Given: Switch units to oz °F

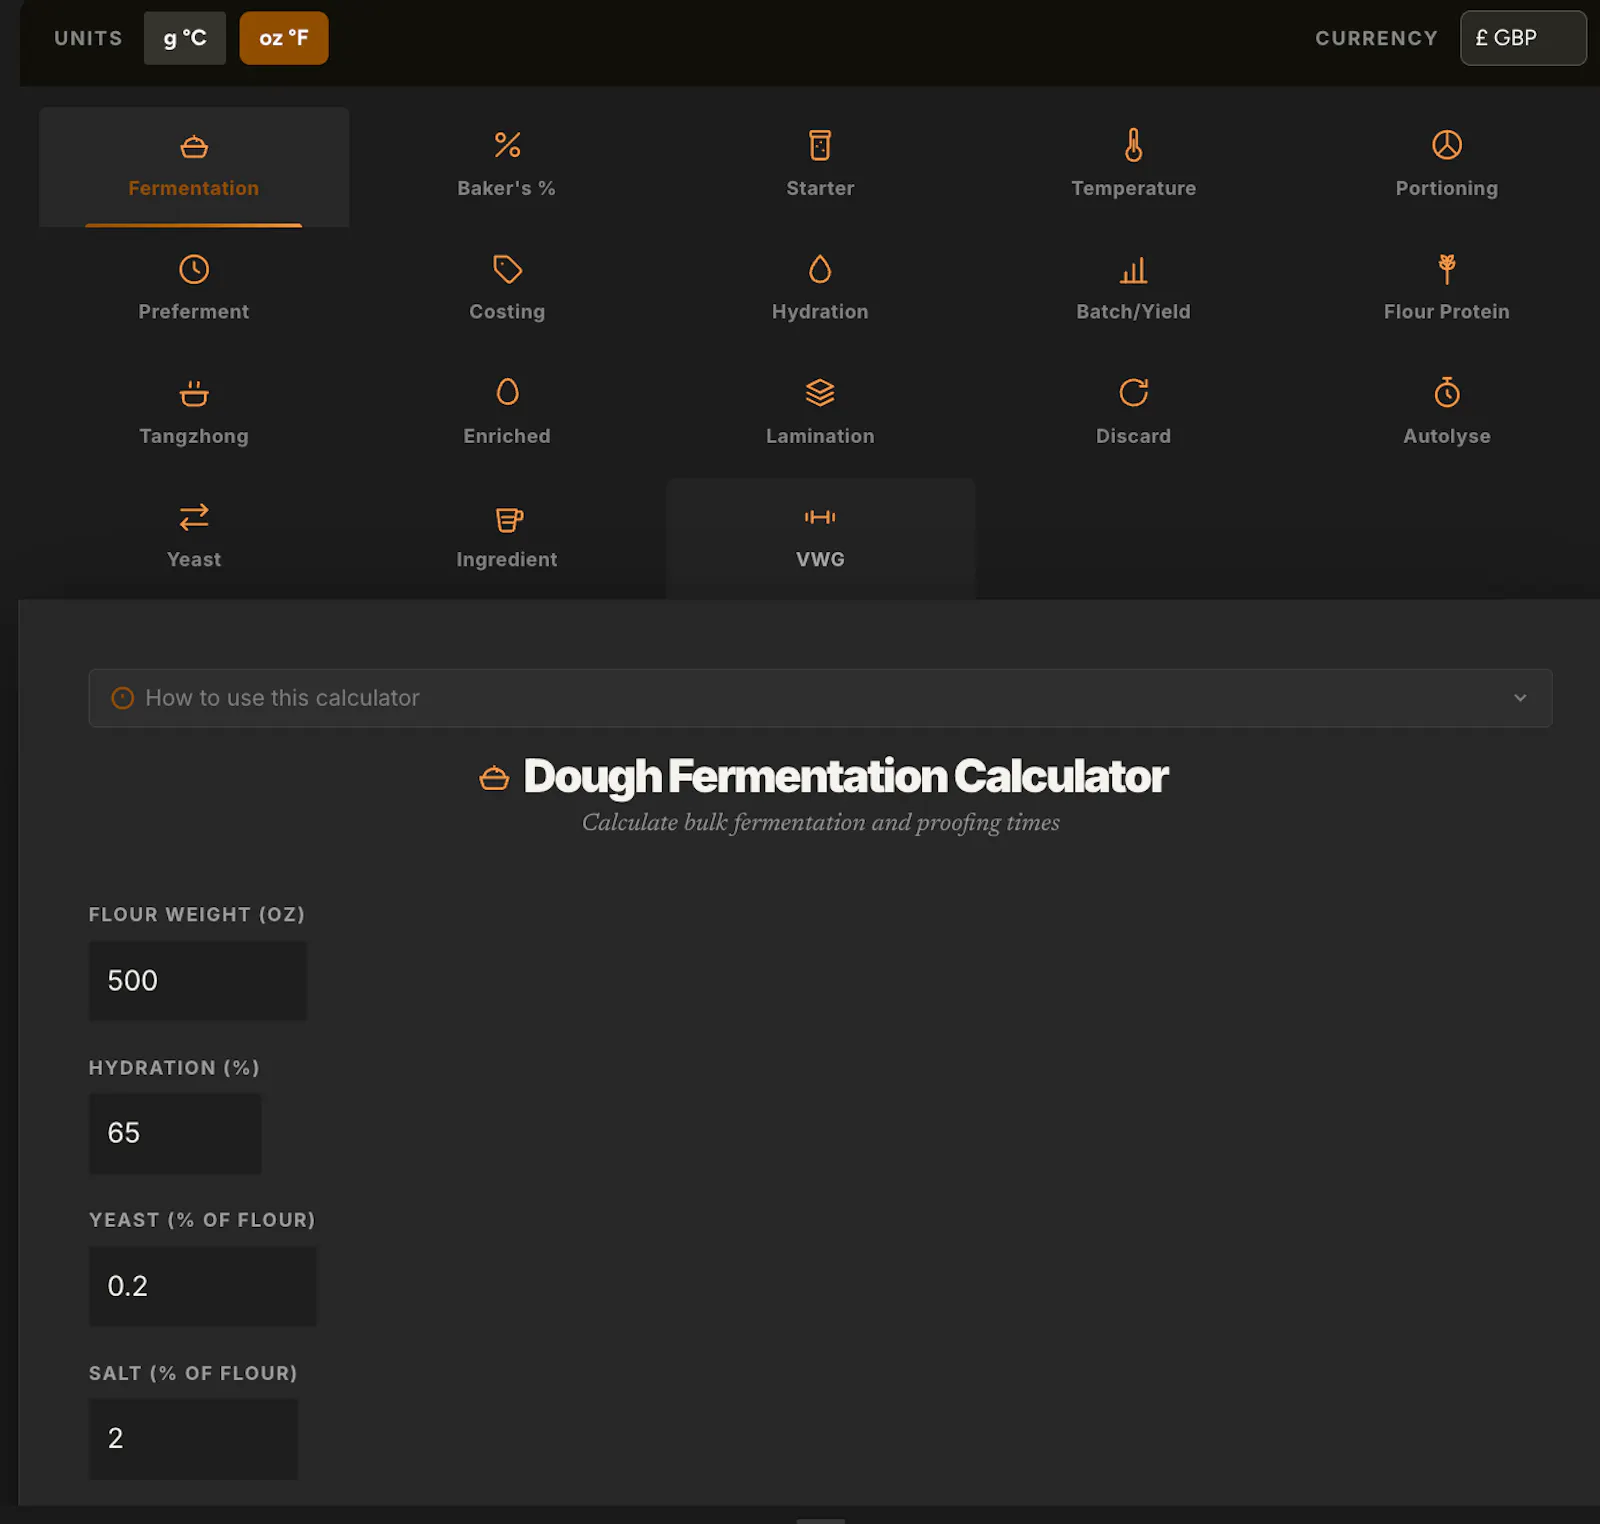Looking at the screenshot, I should click(x=284, y=38).
